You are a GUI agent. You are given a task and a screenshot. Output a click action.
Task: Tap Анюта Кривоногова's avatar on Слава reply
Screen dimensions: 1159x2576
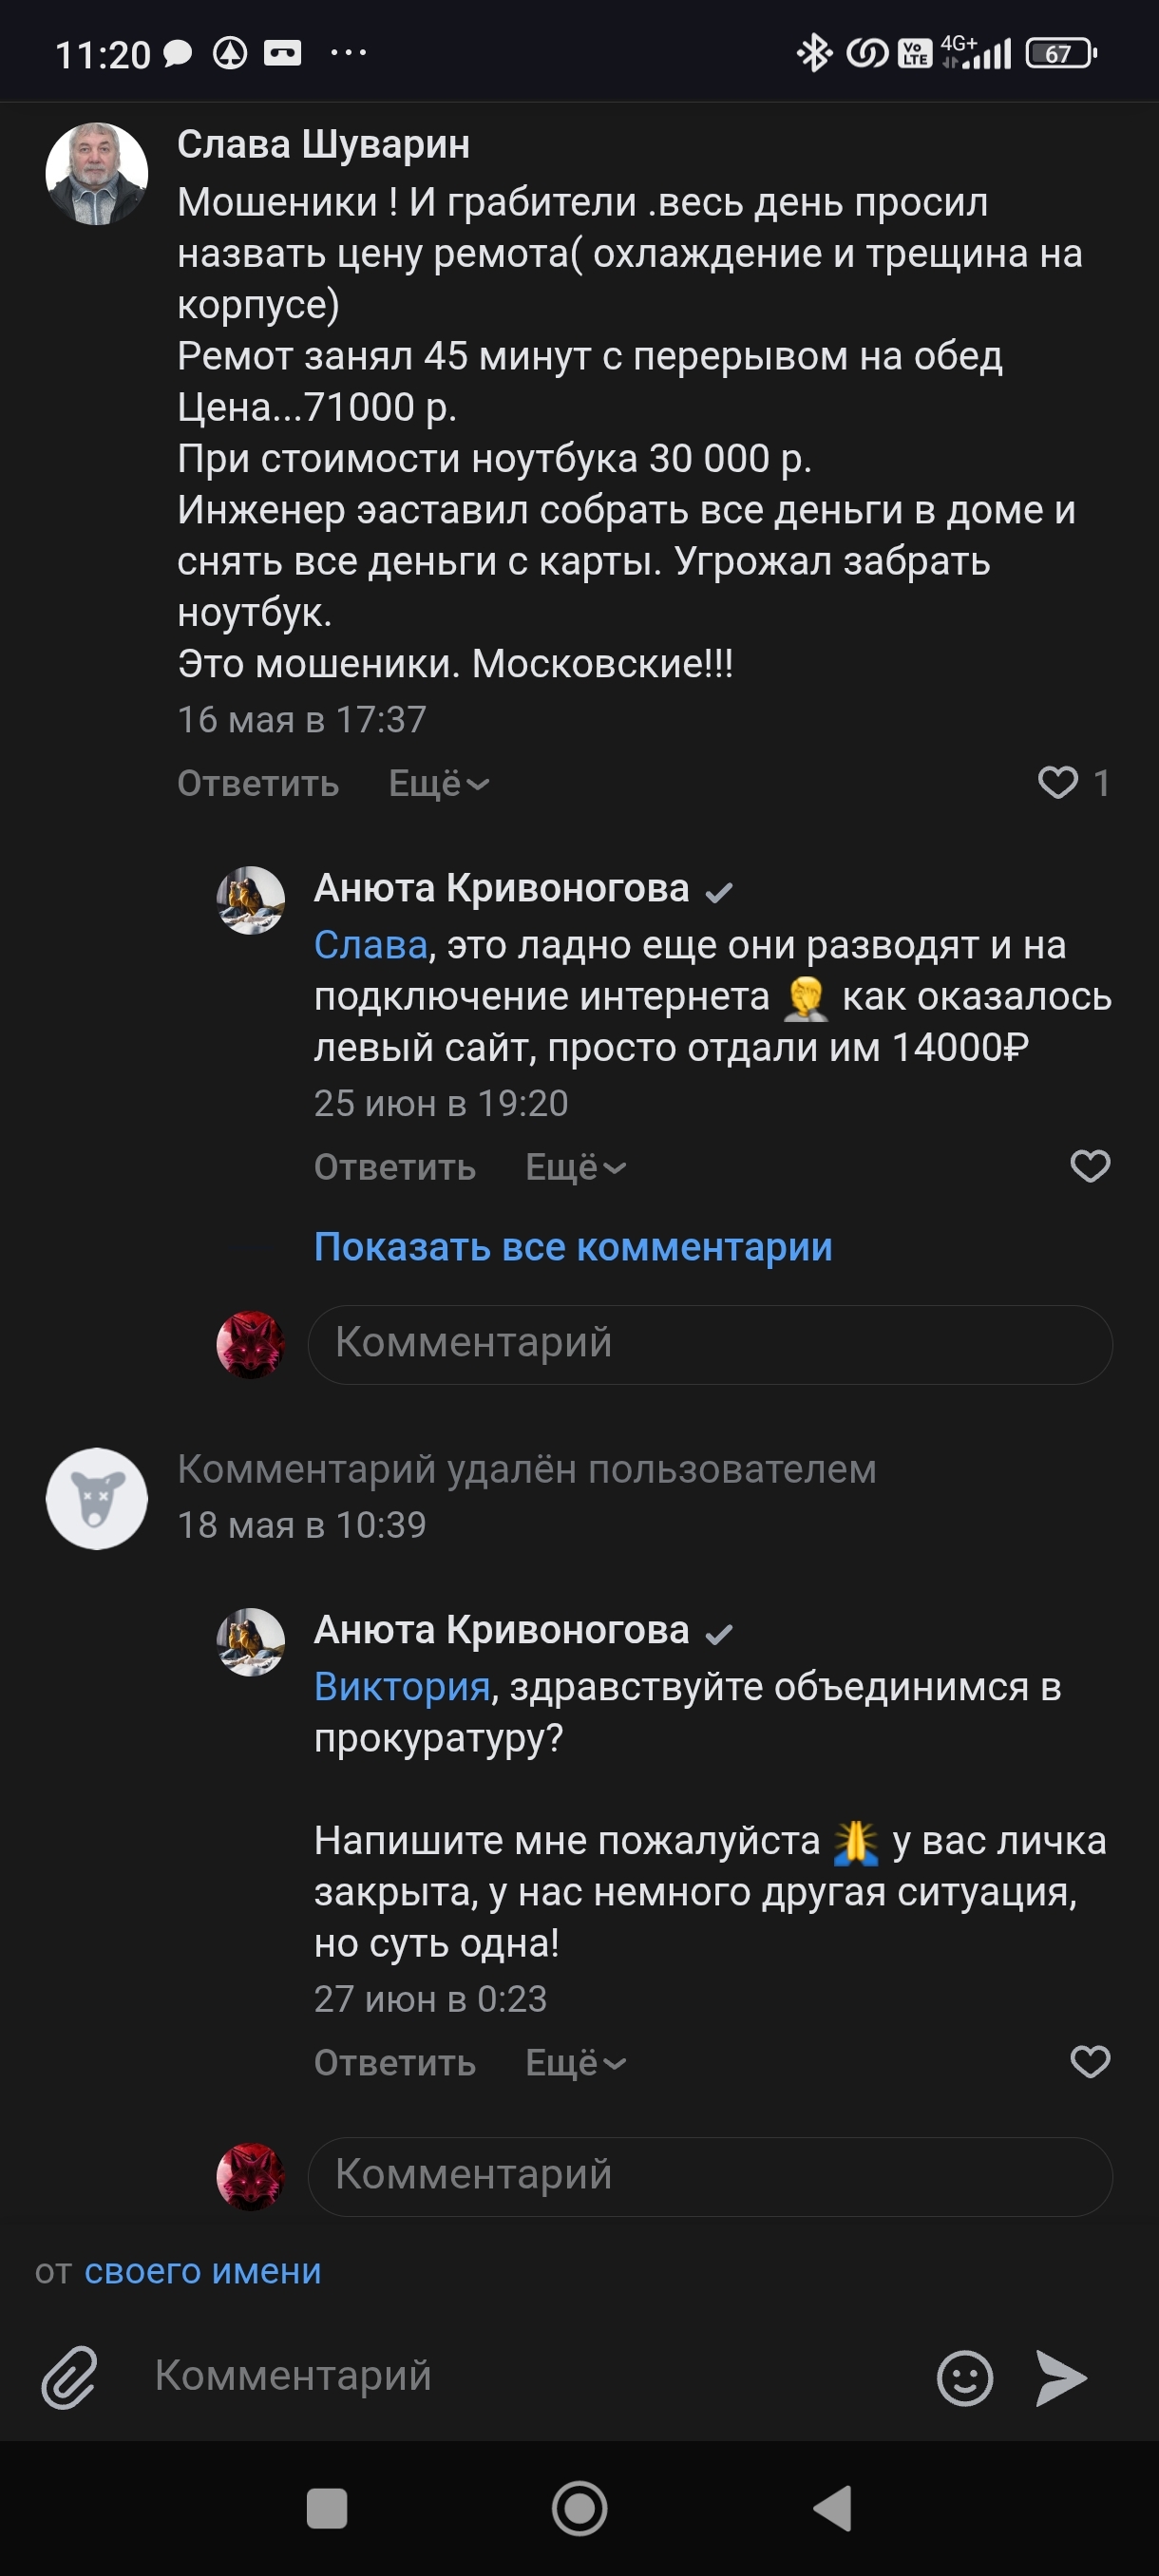coord(250,900)
